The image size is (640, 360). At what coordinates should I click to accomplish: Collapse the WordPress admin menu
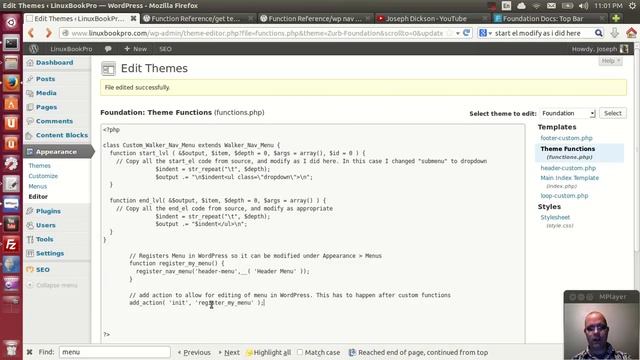click(52, 285)
